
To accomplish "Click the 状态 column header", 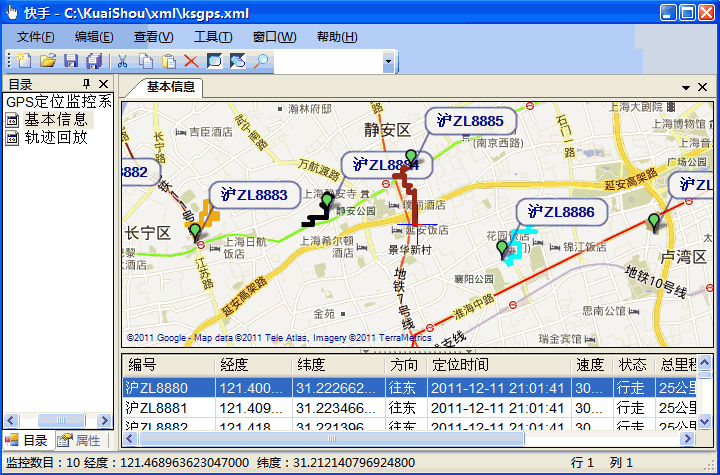I will pyautogui.click(x=634, y=365).
